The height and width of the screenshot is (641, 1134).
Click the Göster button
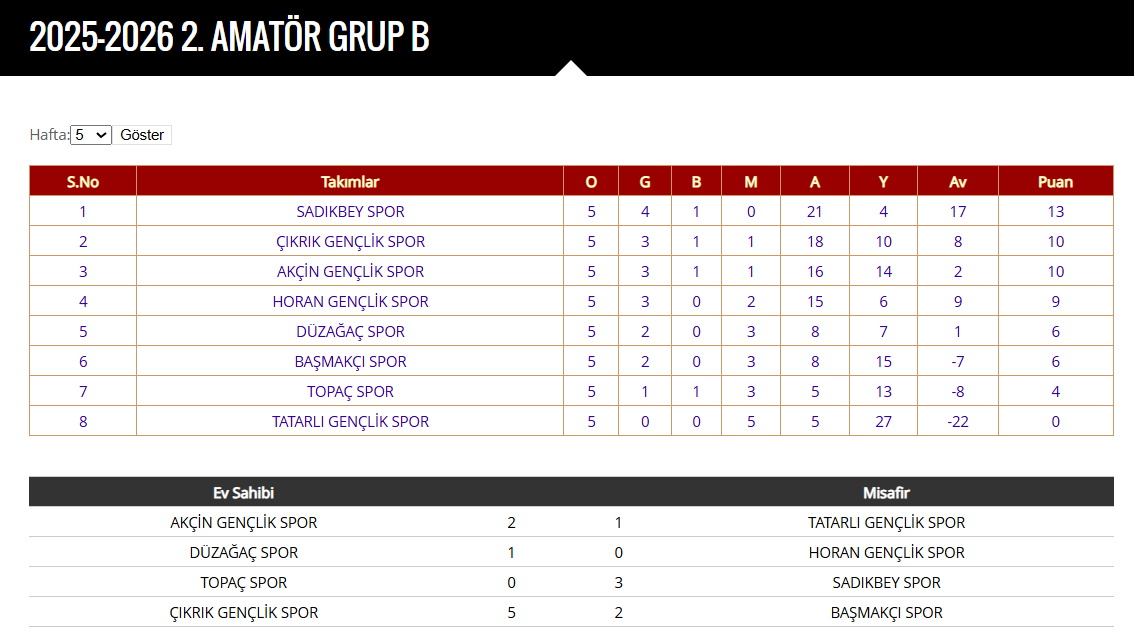point(142,135)
